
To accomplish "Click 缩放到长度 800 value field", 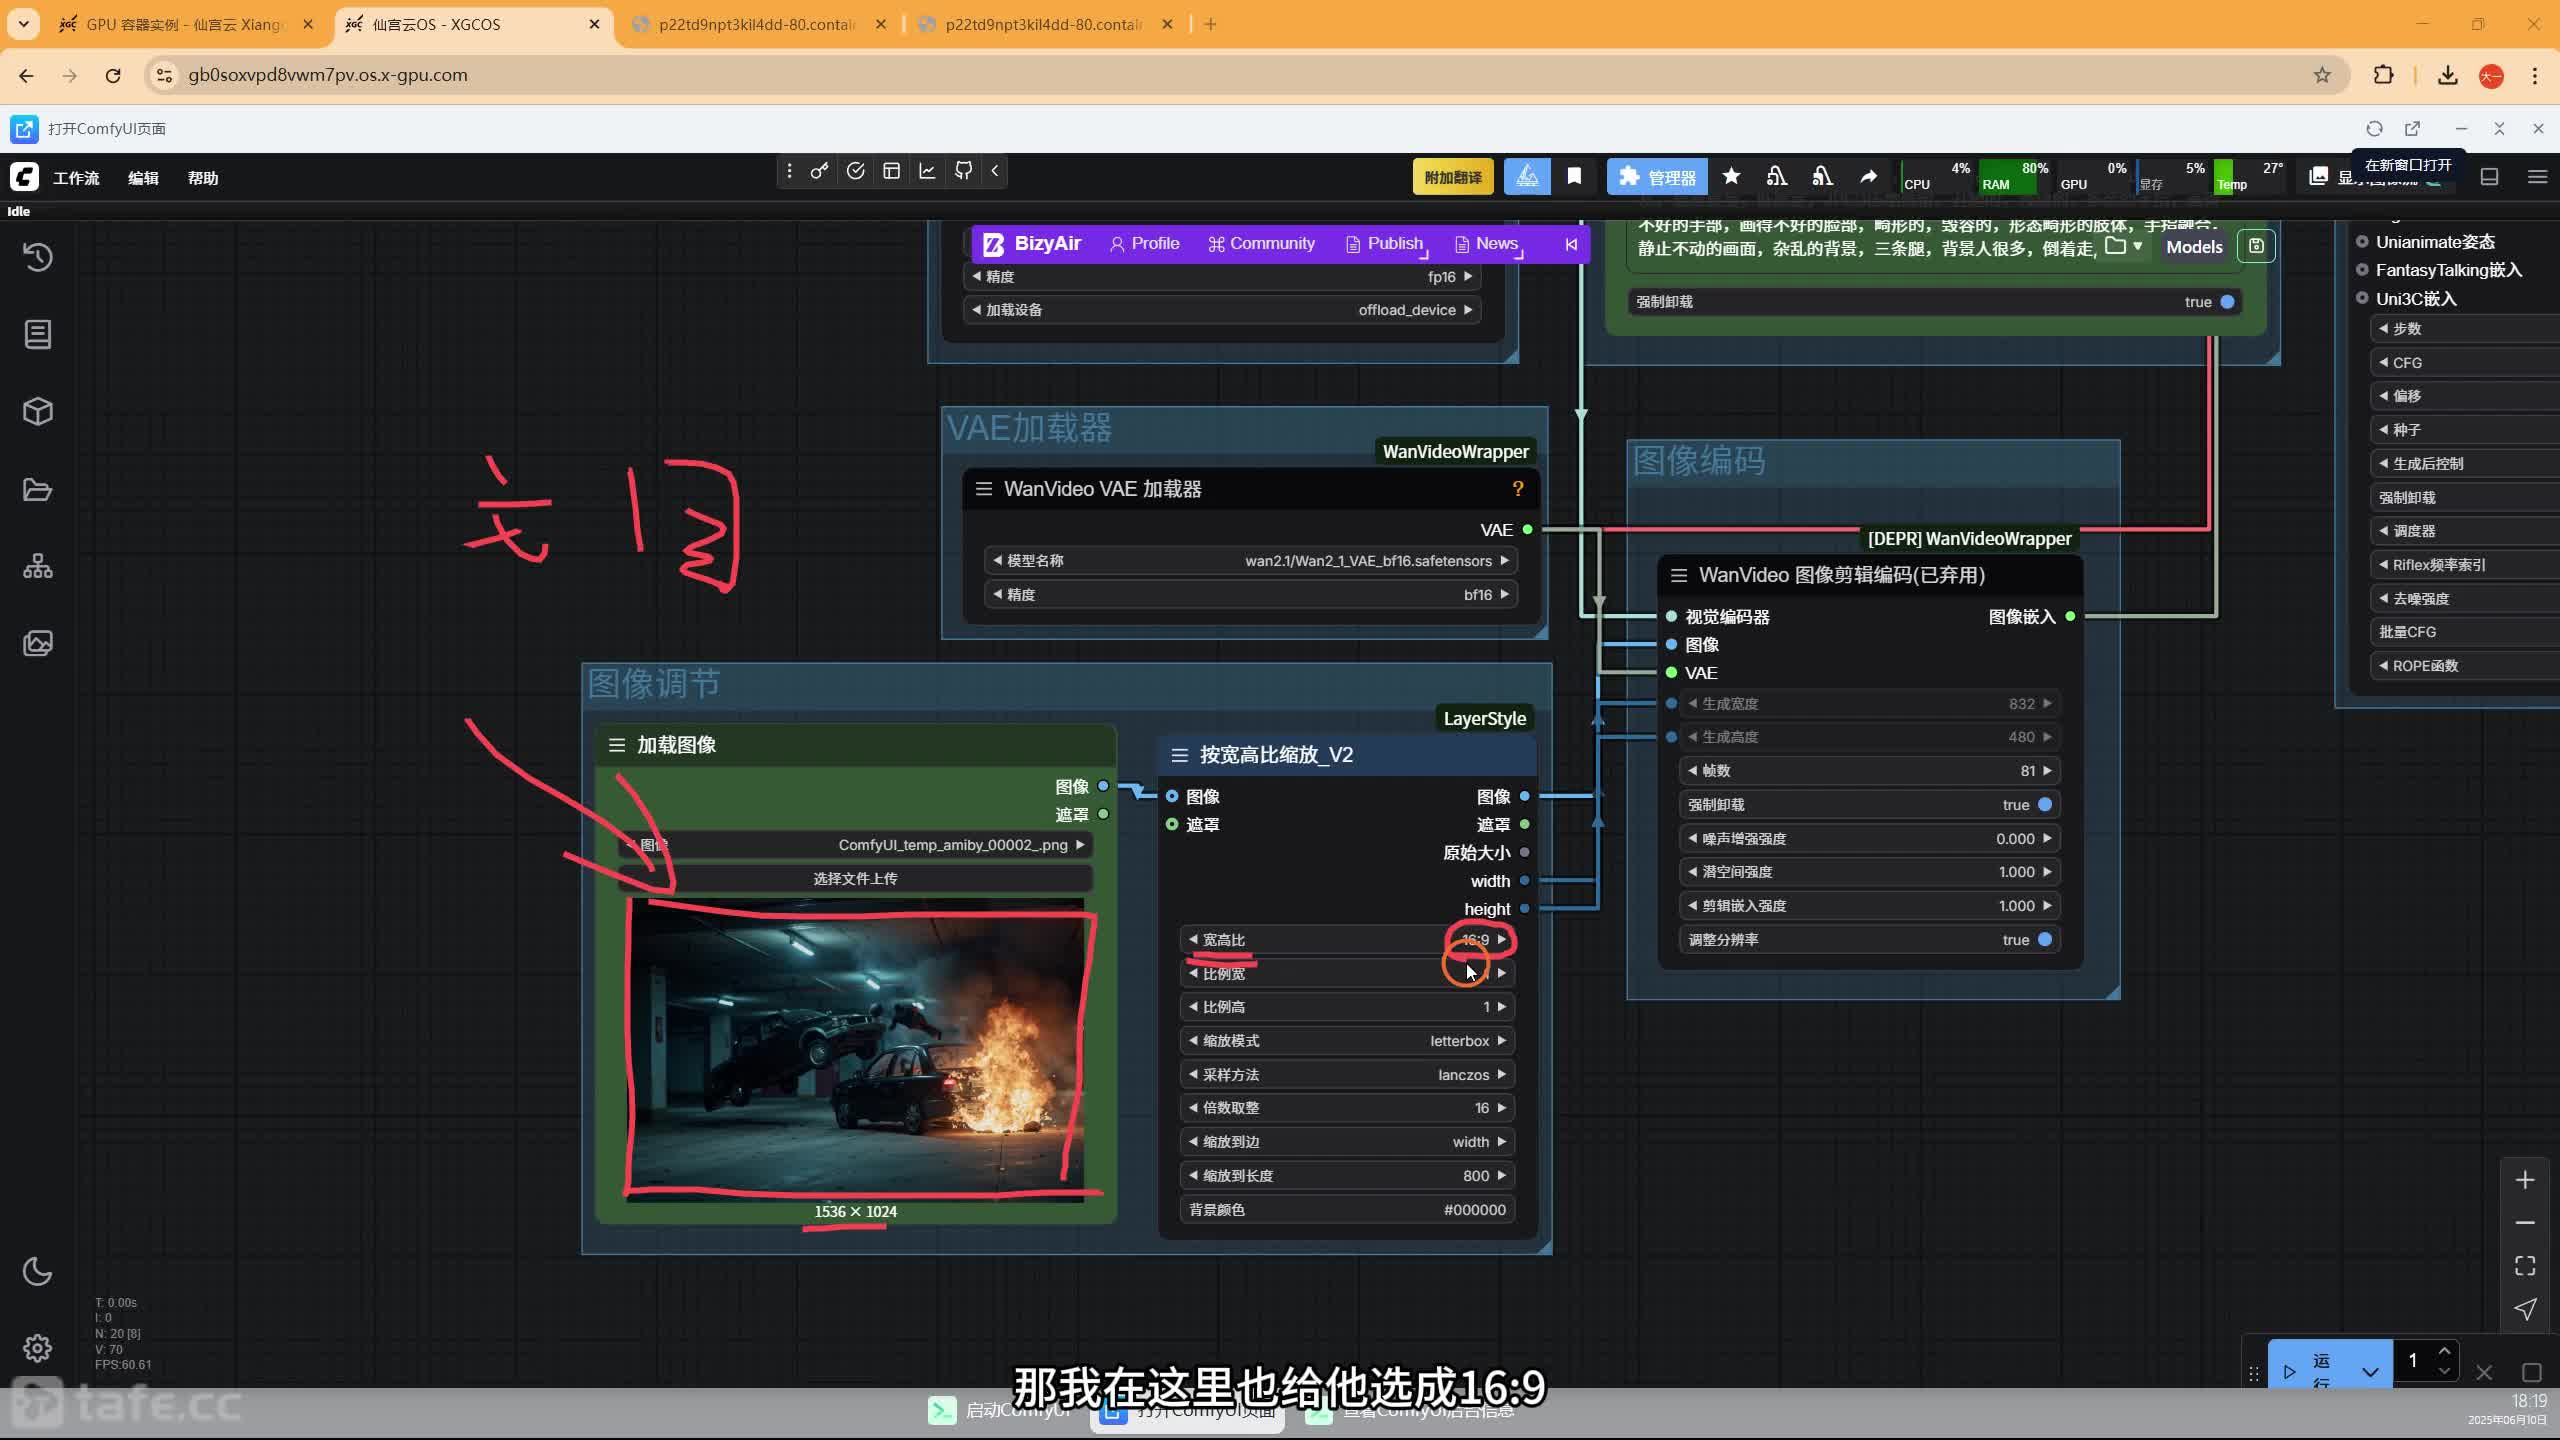I will click(1347, 1176).
